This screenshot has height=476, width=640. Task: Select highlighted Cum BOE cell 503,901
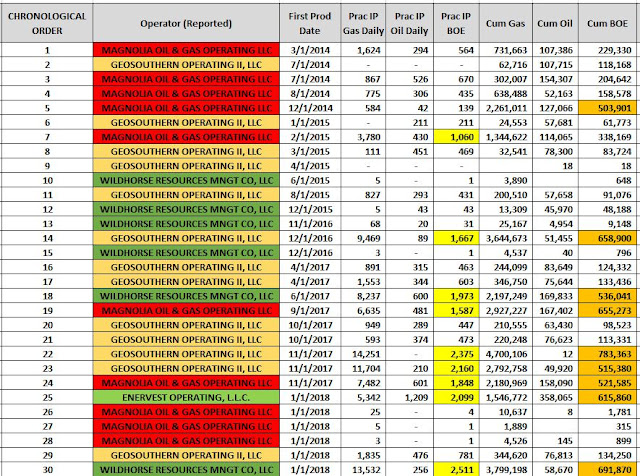click(x=608, y=108)
